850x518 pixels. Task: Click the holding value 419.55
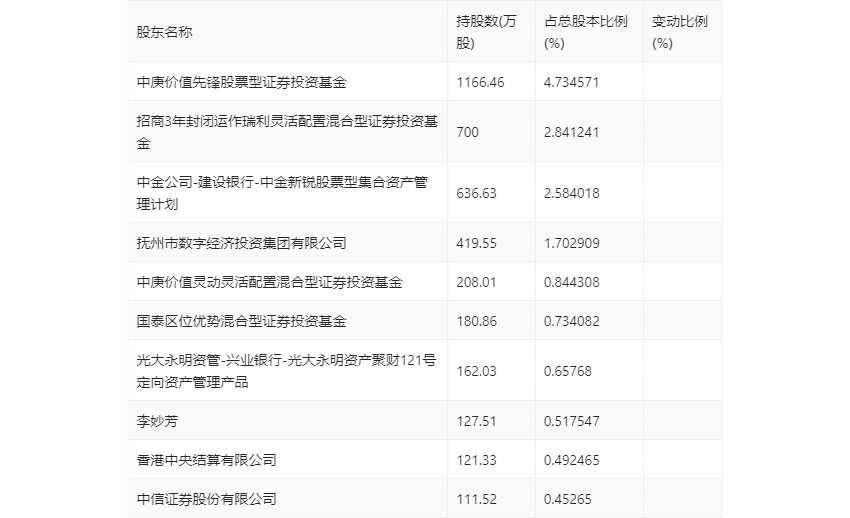tap(476, 243)
